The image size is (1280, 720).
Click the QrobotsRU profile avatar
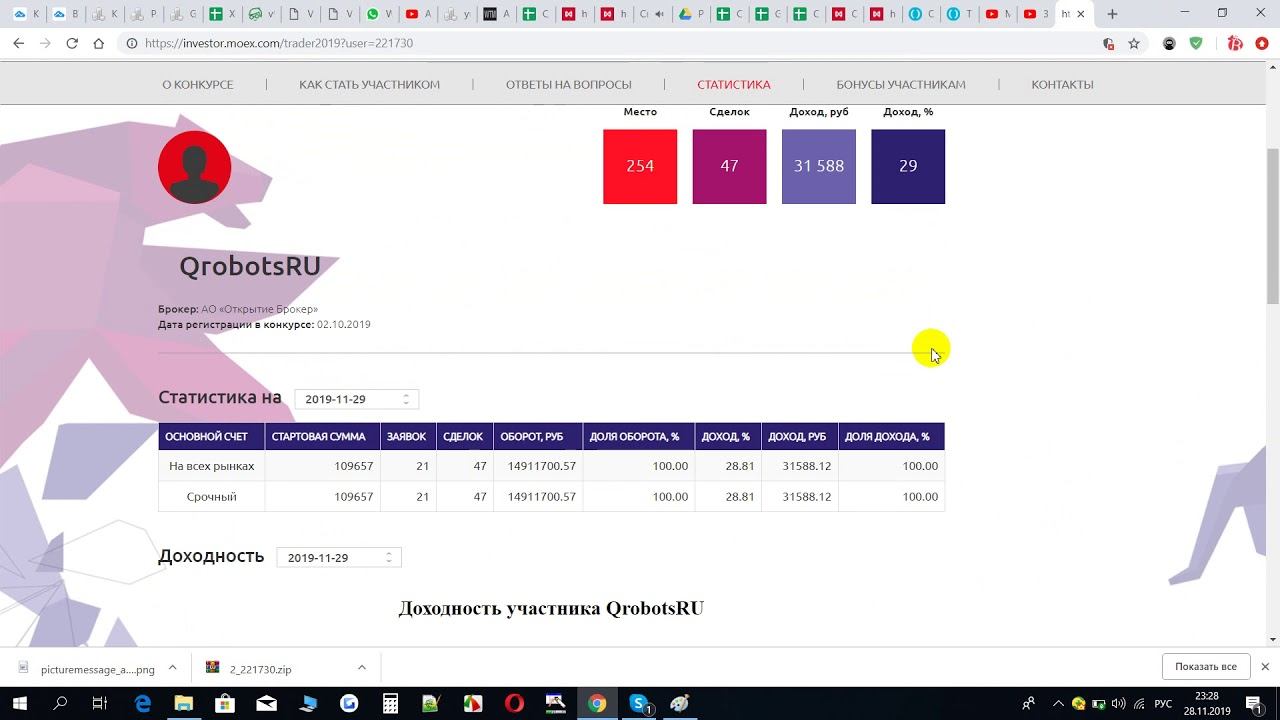194,167
